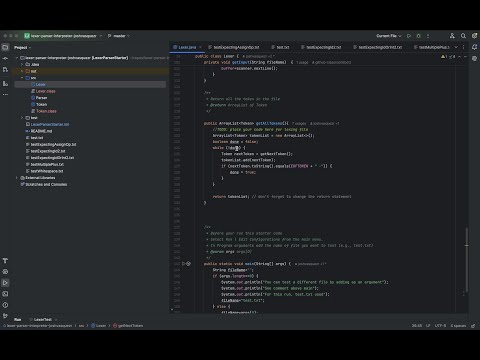Select Lexer.class file in tree

[43, 91]
